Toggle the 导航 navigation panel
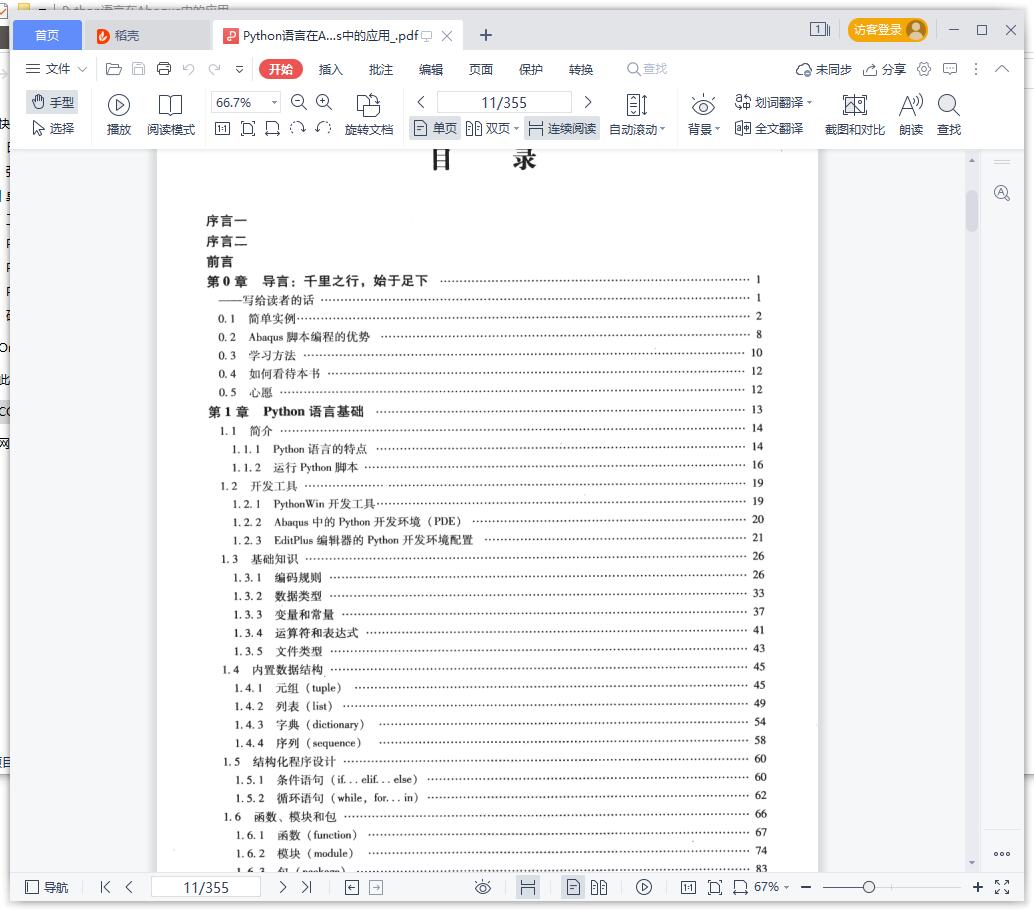The height and width of the screenshot is (911, 1034). pyautogui.click(x=46, y=887)
